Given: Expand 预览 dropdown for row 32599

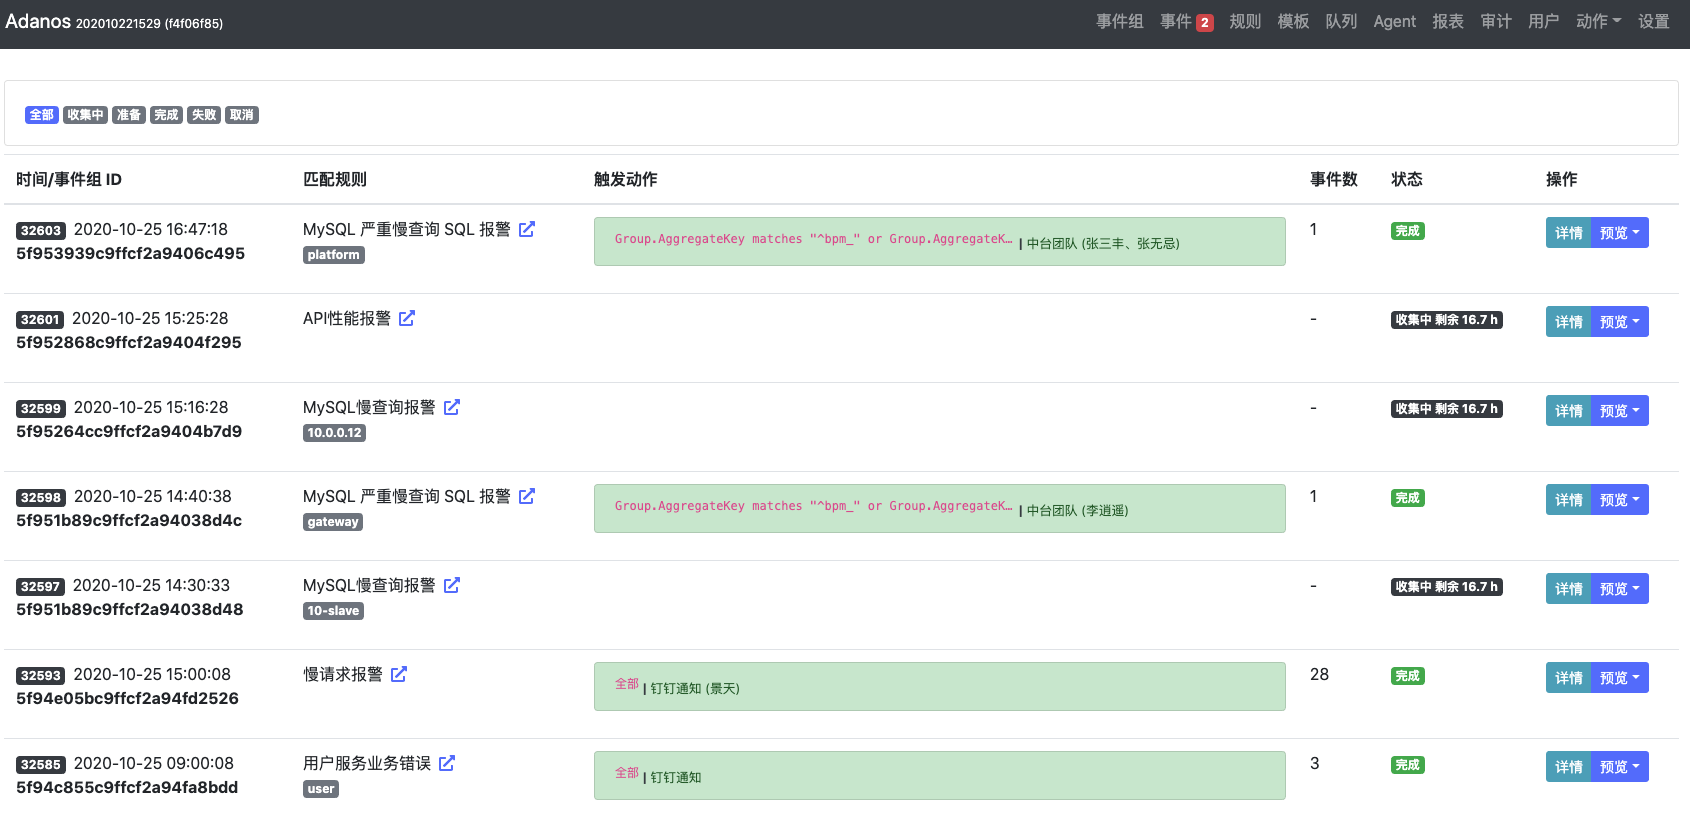Looking at the screenshot, I should (x=1620, y=411).
